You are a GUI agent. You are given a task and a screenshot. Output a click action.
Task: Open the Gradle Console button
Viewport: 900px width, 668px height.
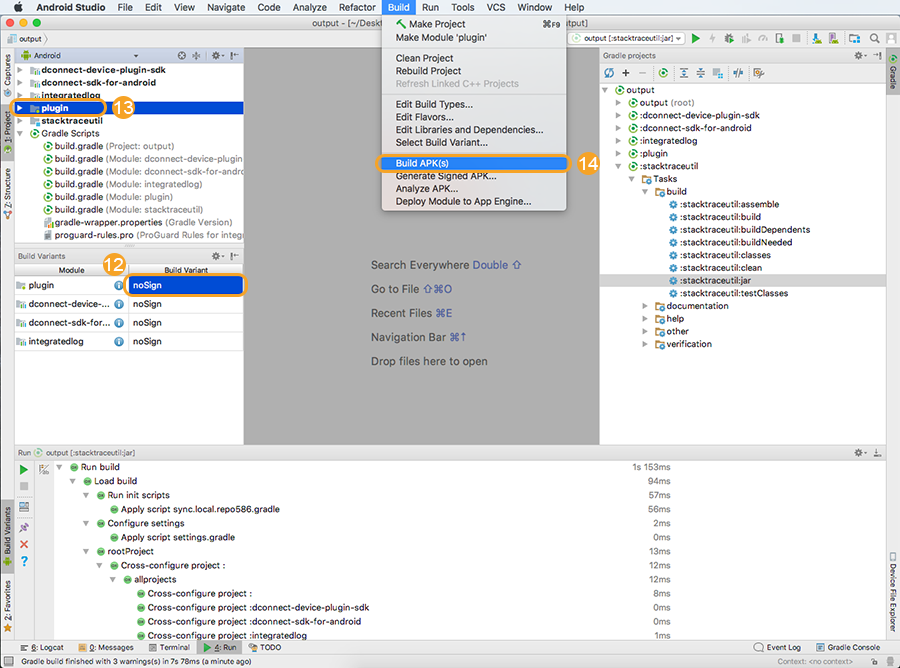[848, 647]
